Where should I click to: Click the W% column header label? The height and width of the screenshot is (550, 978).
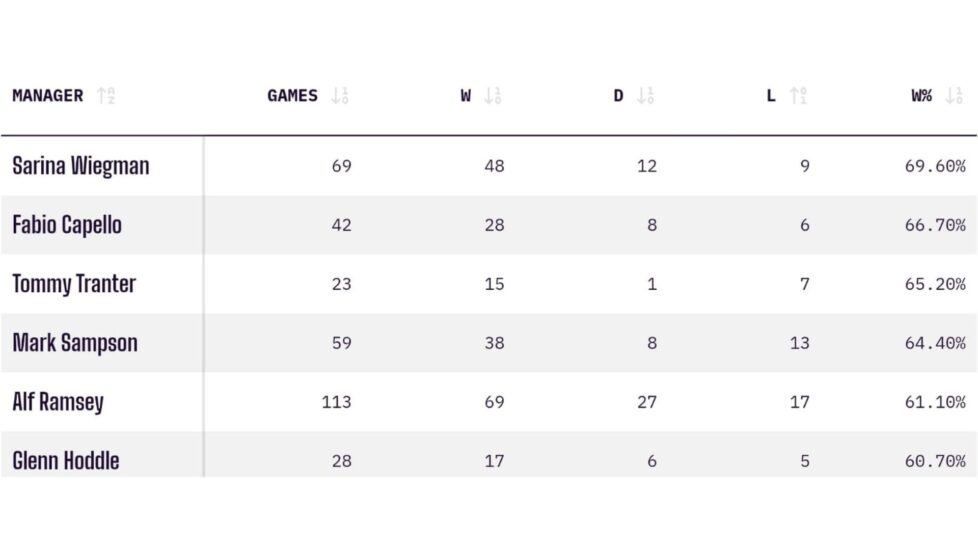pyautogui.click(x=921, y=96)
